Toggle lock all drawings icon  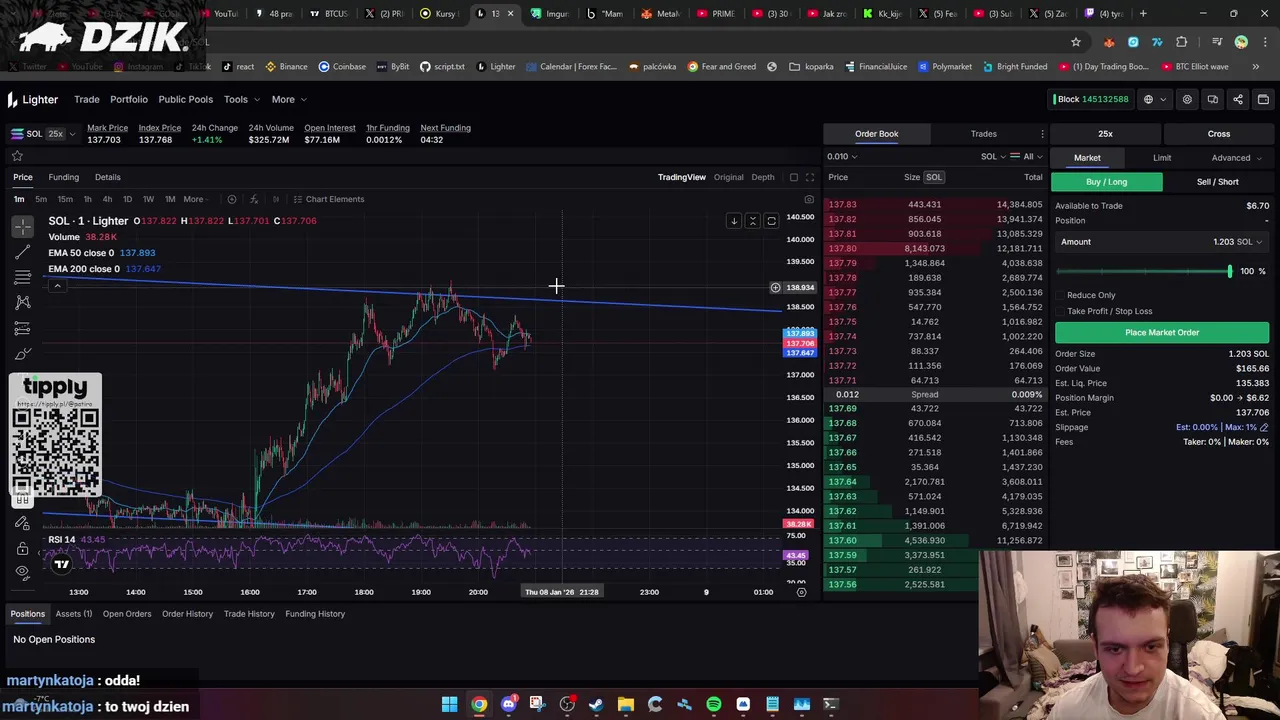point(22,548)
